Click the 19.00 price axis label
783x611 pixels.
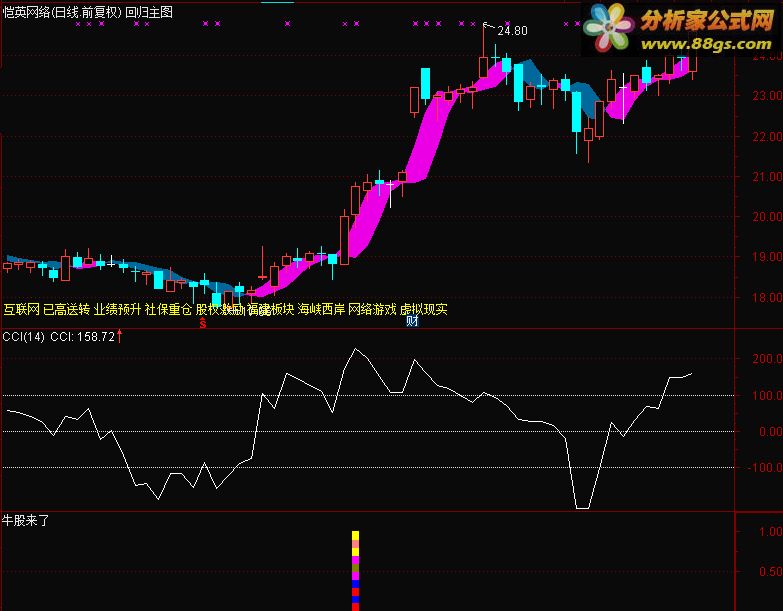pyautogui.click(x=767, y=257)
